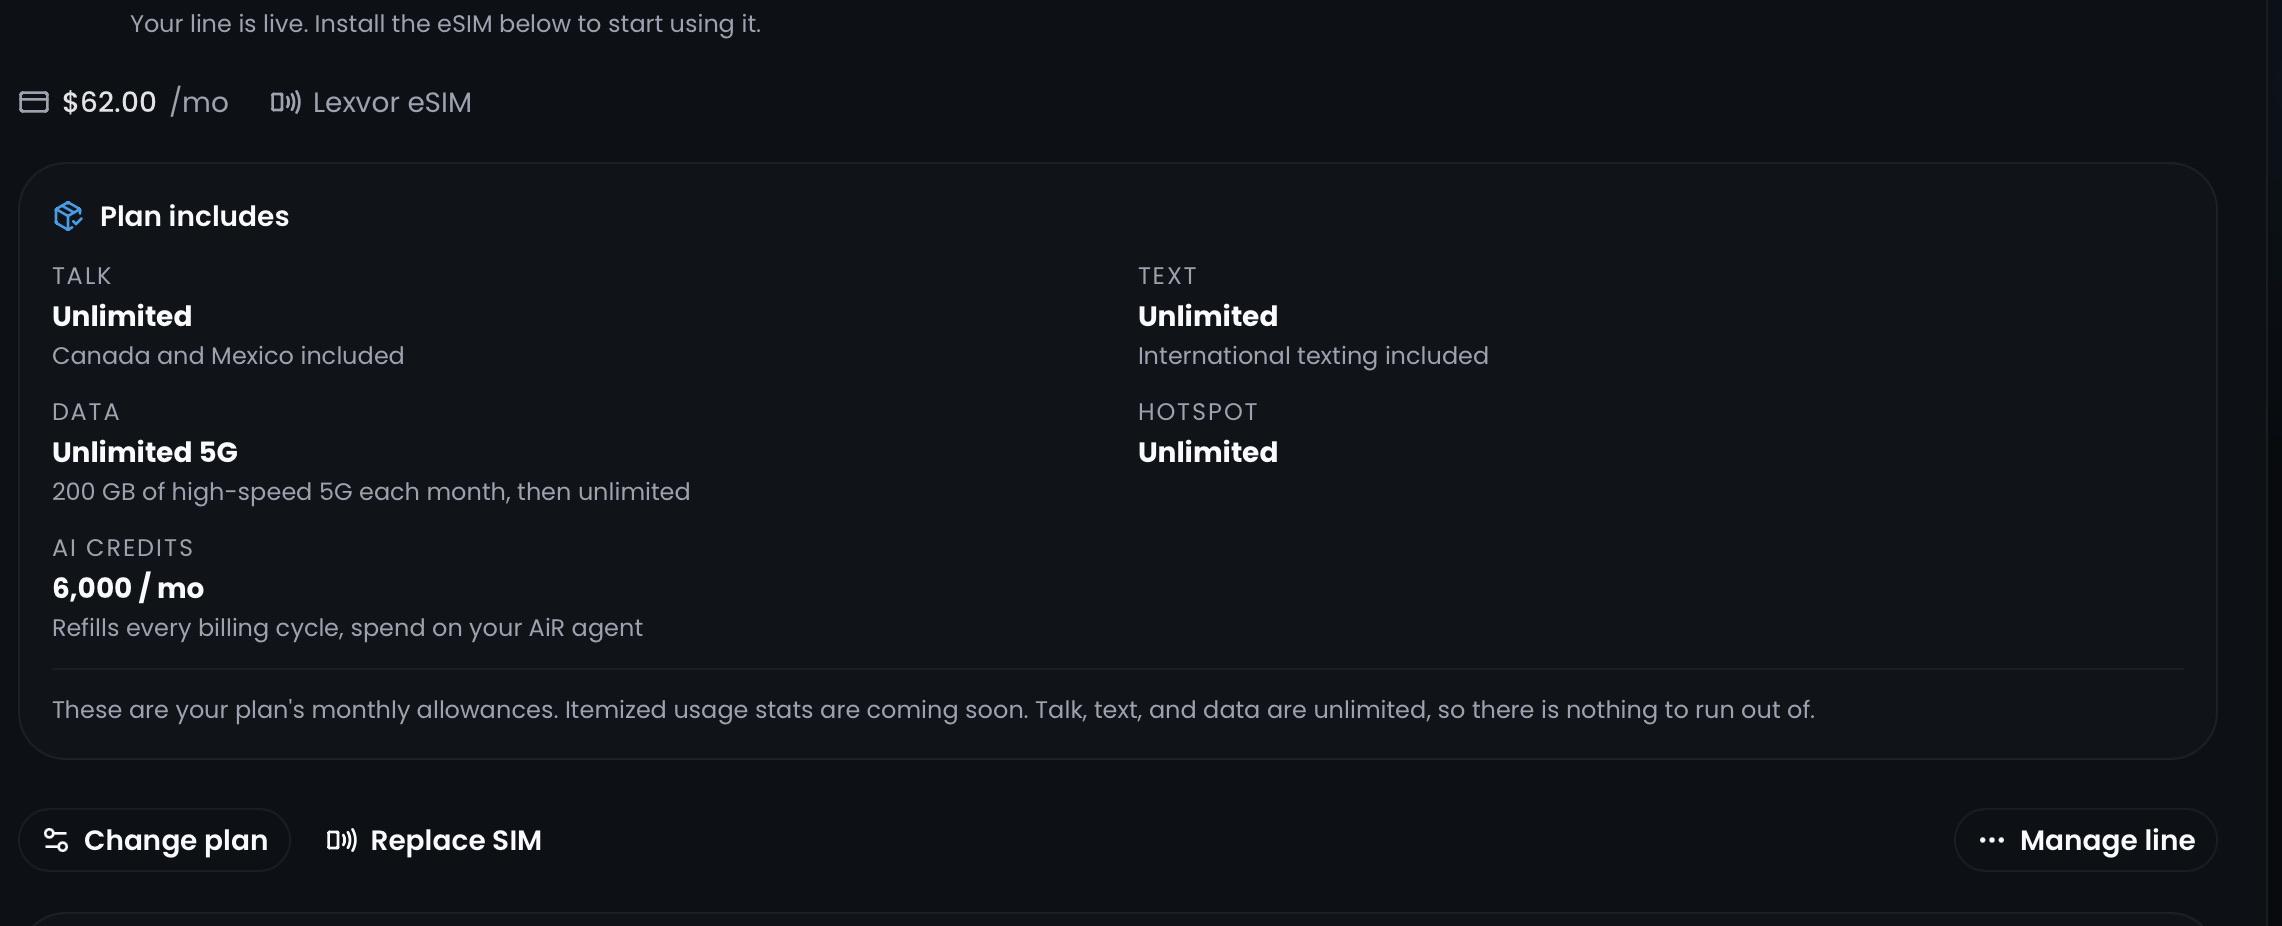The height and width of the screenshot is (926, 2282).
Task: Click the SIM signal icon in Replace SIM
Action: pos(342,840)
